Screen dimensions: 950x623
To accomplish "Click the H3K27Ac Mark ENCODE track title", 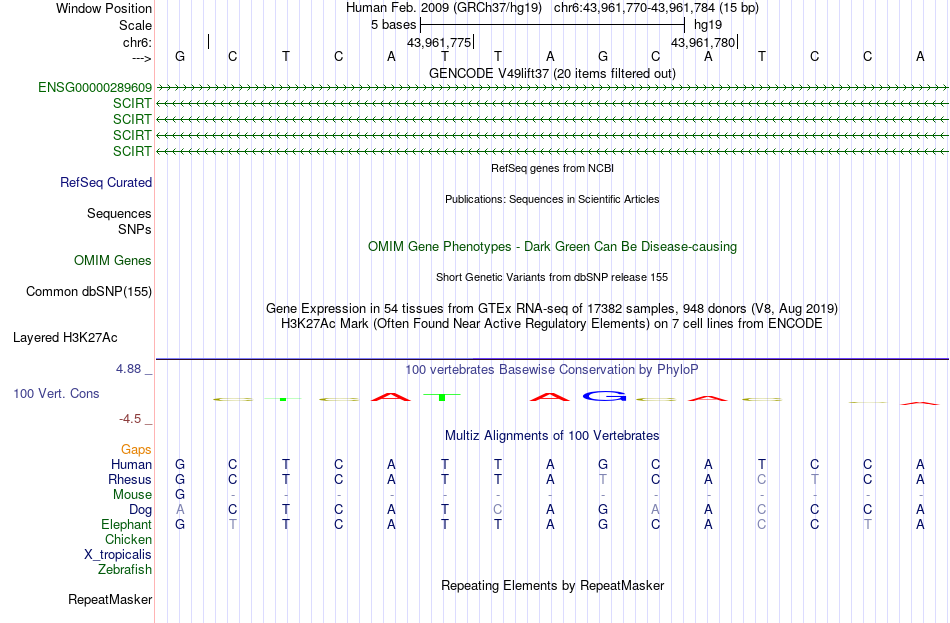I will [x=552, y=324].
